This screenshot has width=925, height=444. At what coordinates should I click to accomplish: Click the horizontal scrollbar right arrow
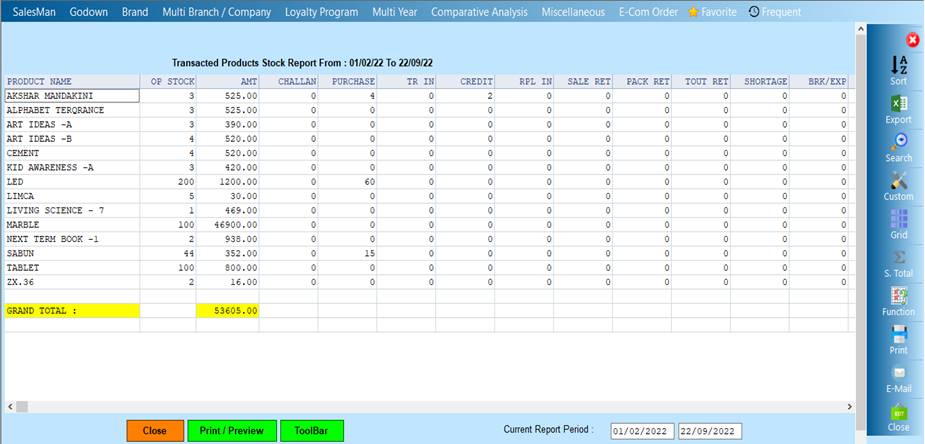pyautogui.click(x=849, y=406)
